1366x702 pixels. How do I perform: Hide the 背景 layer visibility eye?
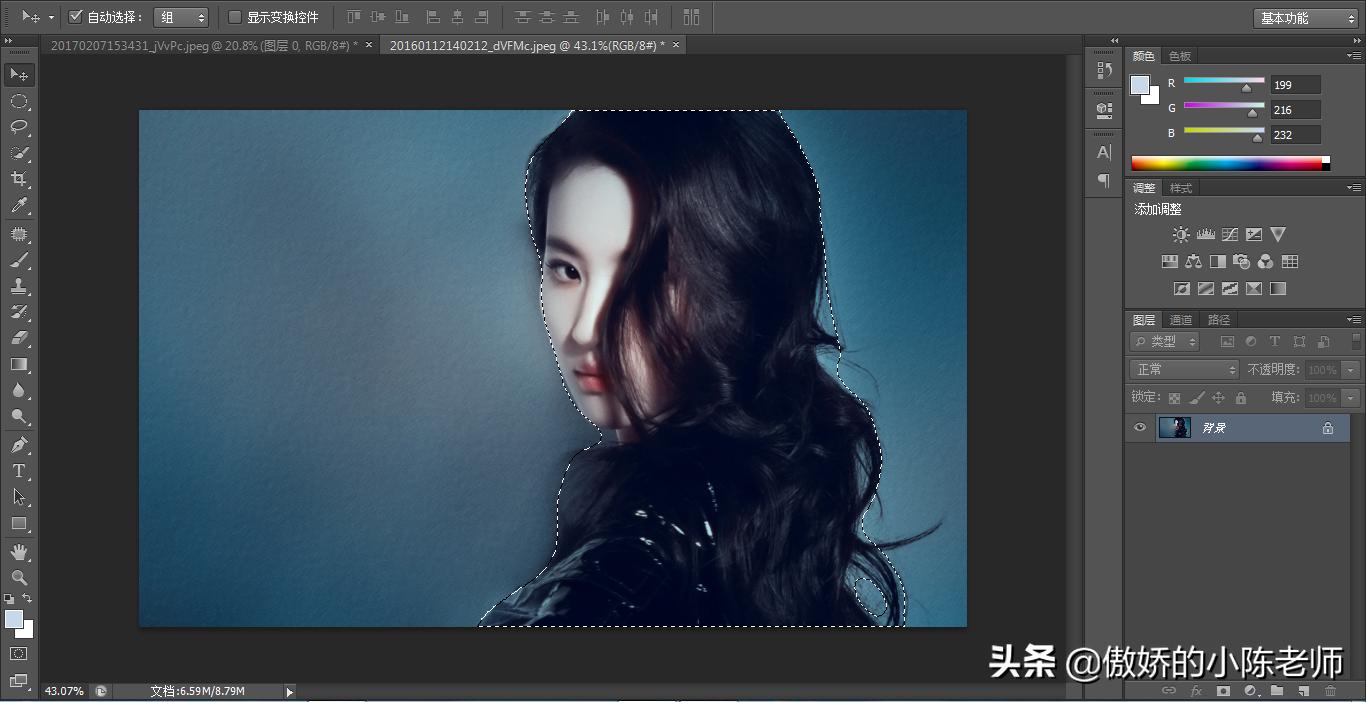click(1139, 427)
